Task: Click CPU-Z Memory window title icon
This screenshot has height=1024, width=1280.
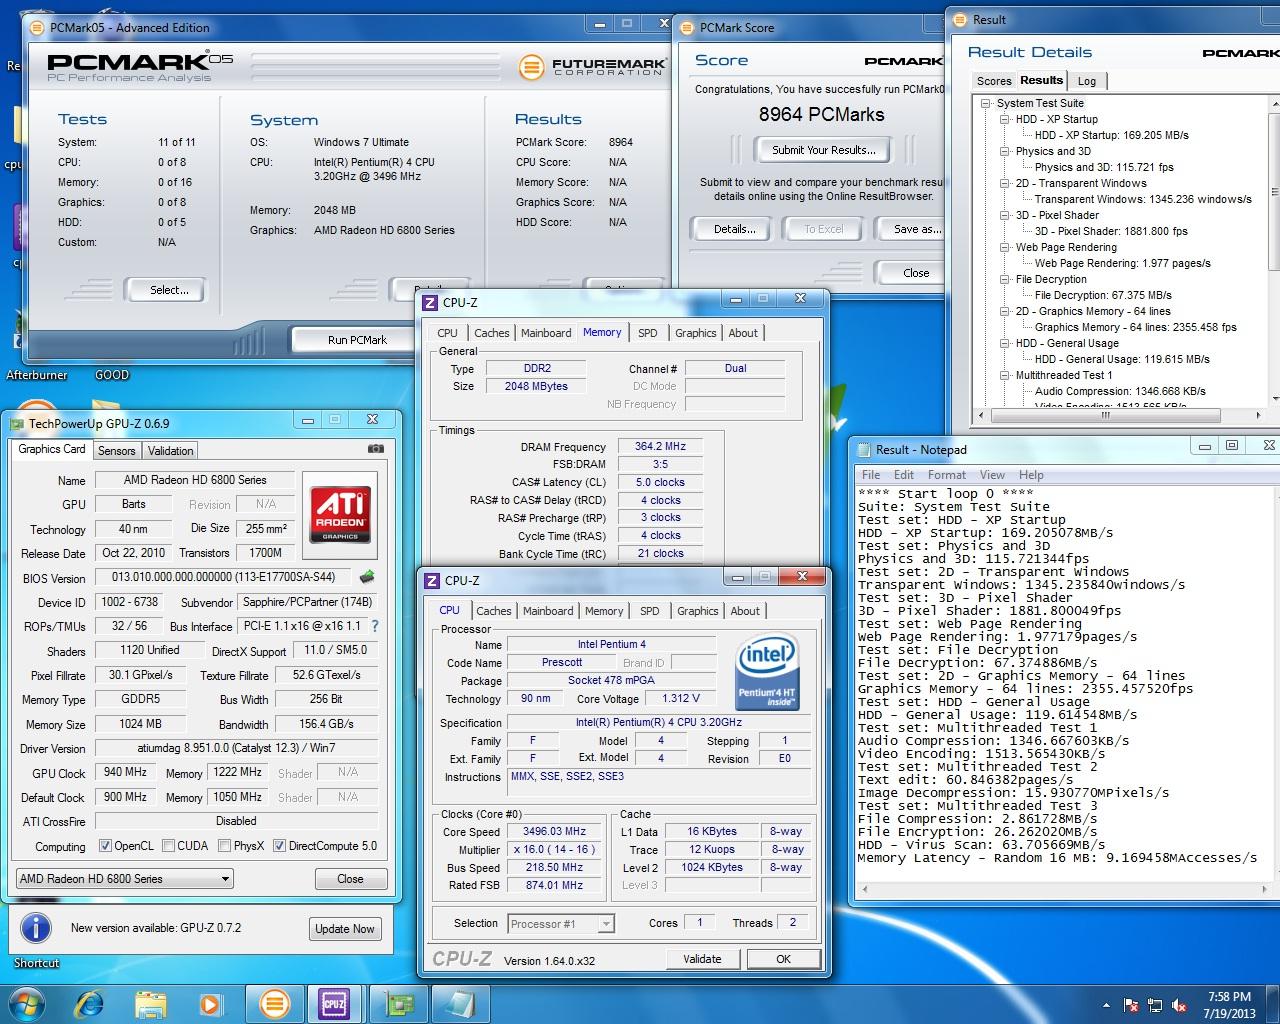Action: click(x=431, y=302)
